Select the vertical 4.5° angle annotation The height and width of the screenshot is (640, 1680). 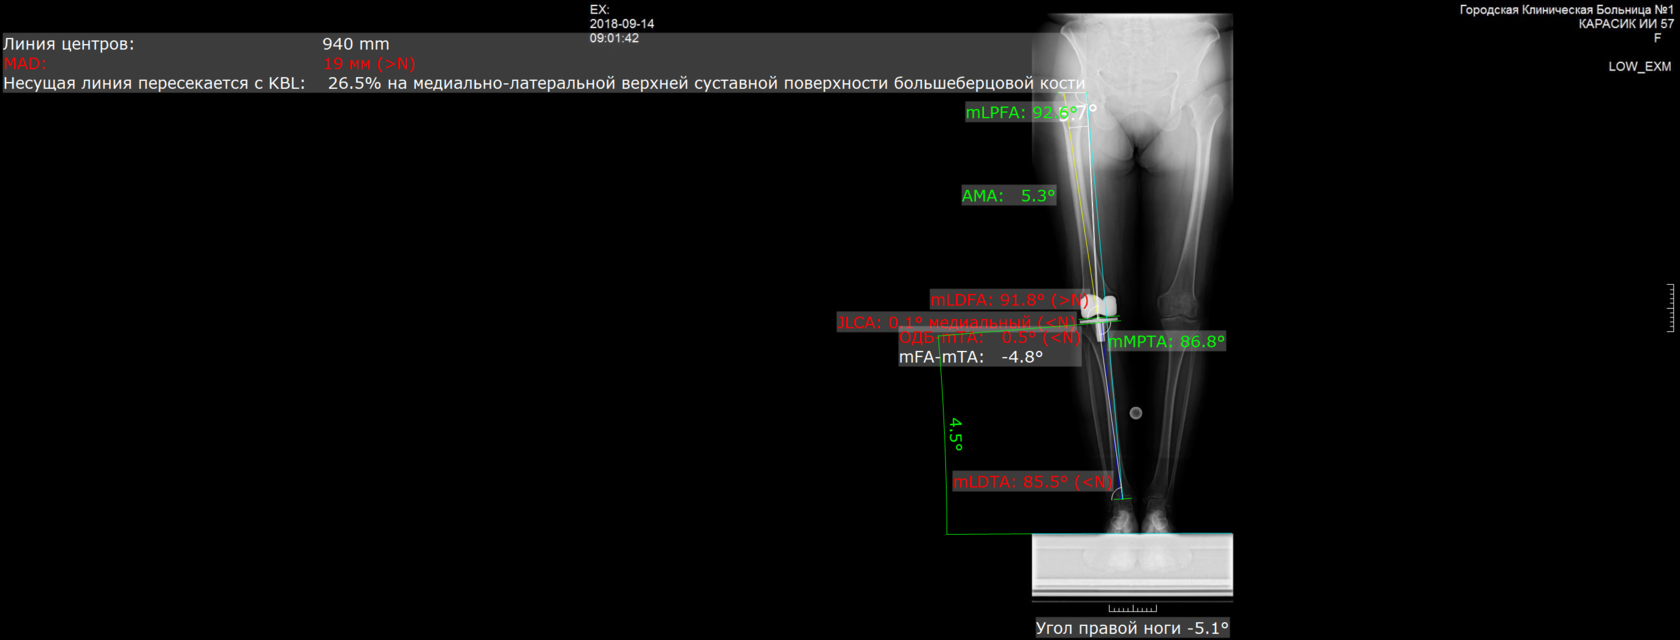955,434
